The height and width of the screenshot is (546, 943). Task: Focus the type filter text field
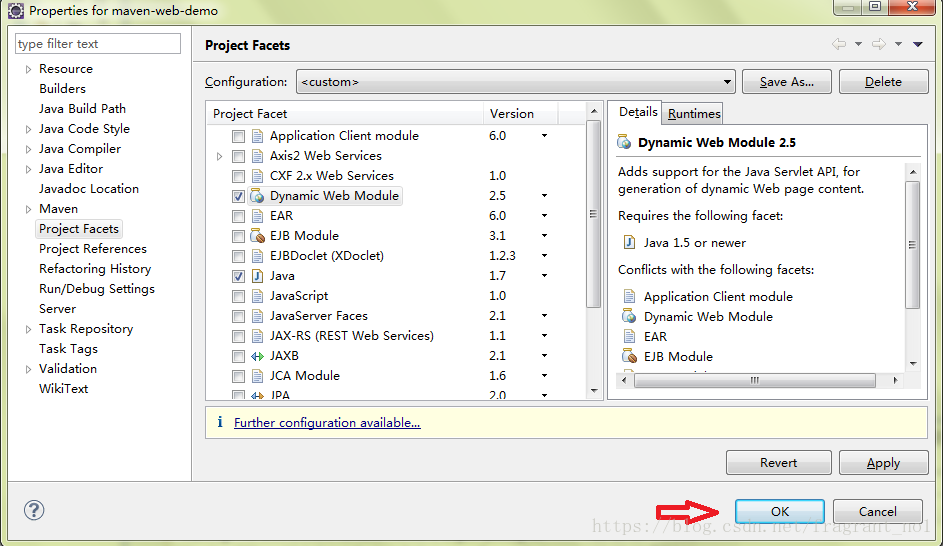(97, 44)
